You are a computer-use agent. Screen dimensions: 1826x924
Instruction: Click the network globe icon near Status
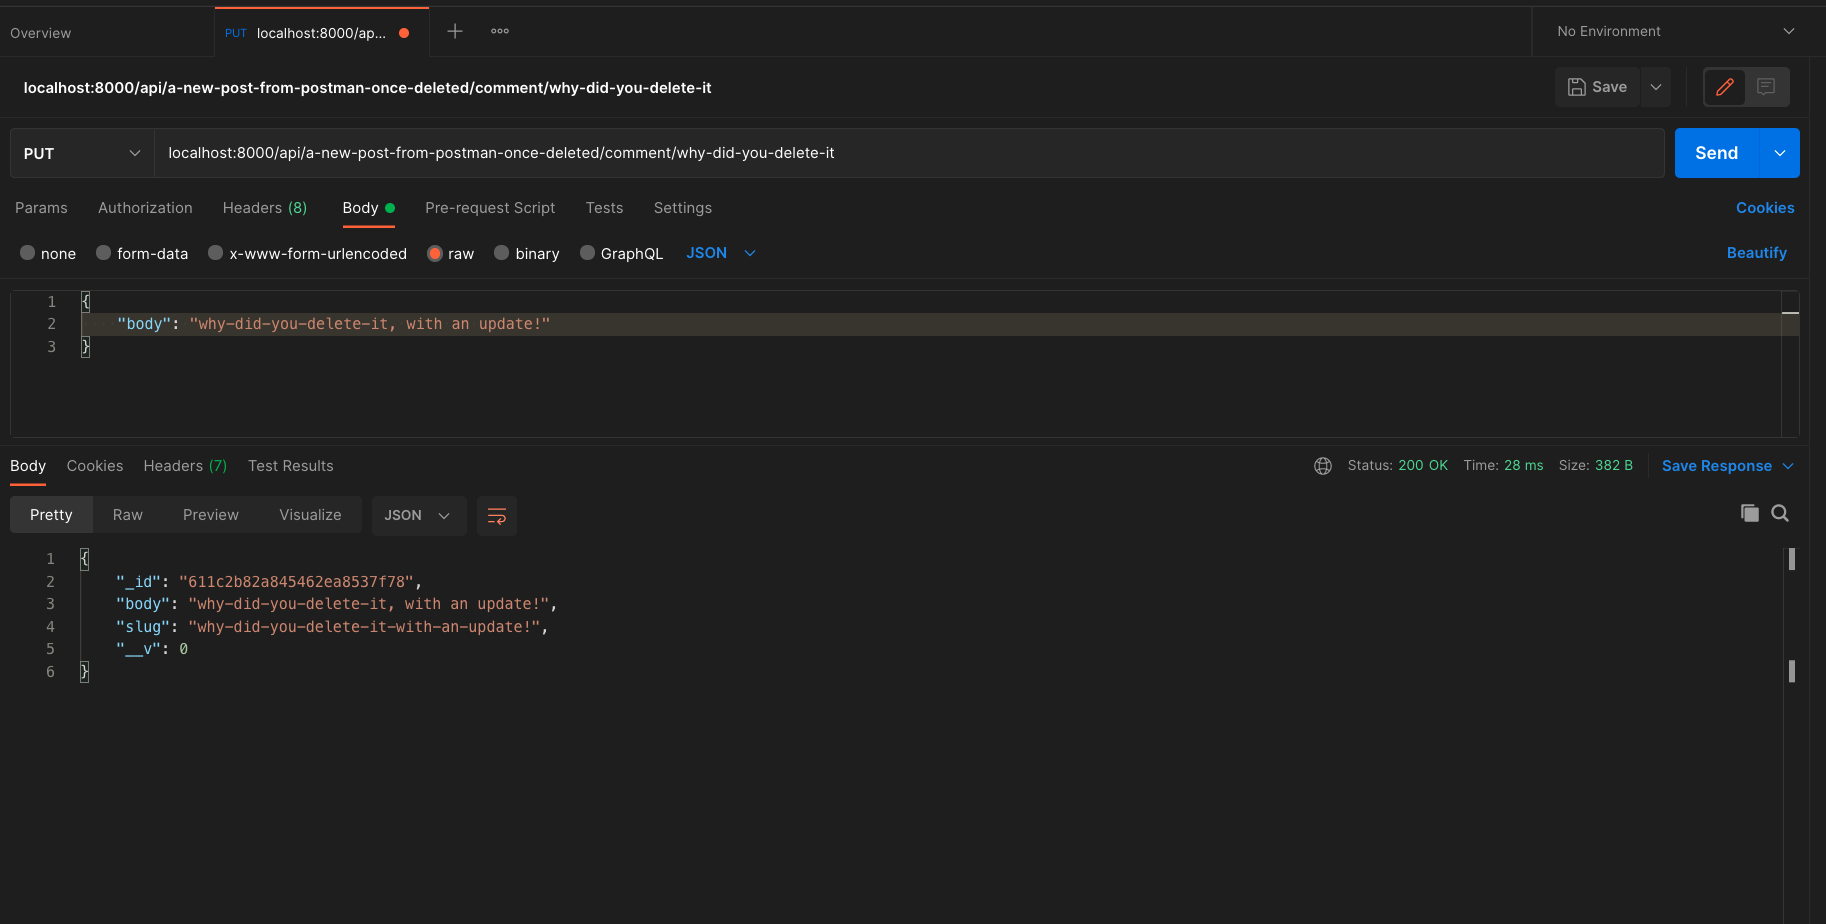point(1323,466)
